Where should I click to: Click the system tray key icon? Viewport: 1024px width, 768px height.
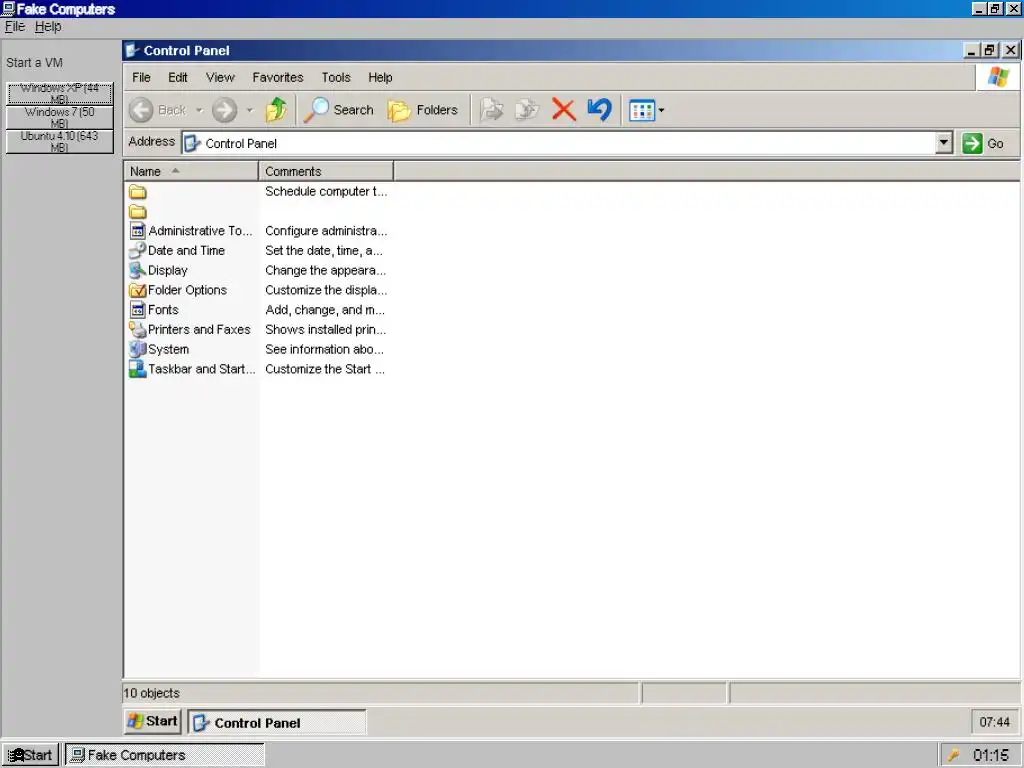pyautogui.click(x=954, y=756)
